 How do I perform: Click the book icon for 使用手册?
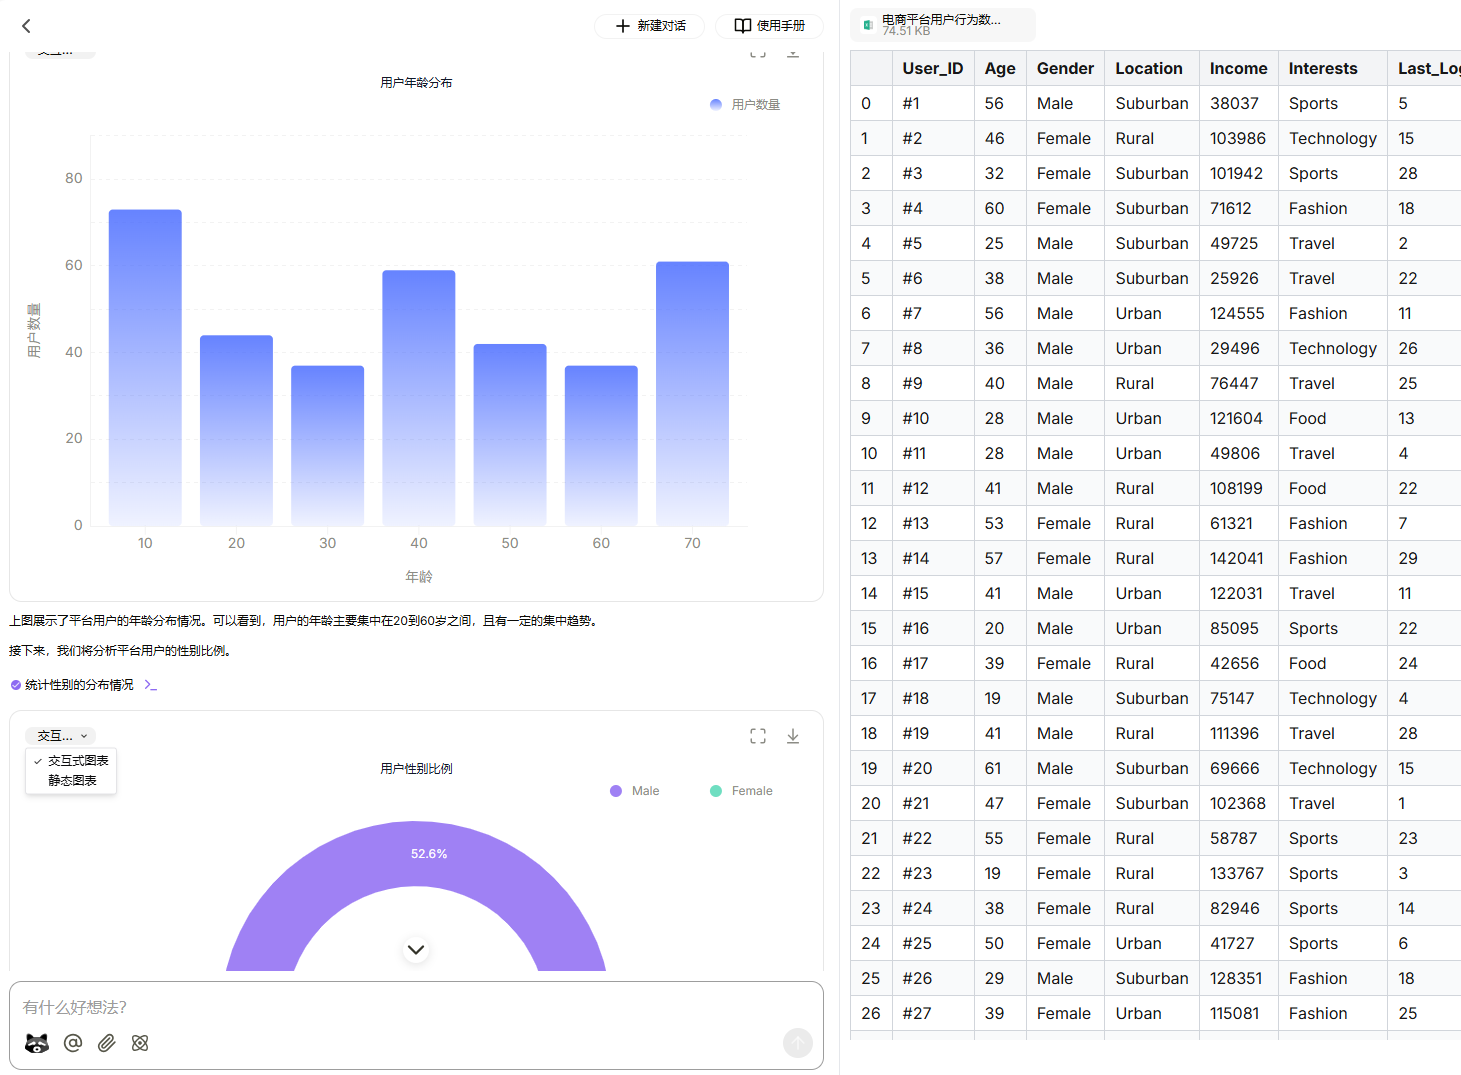[743, 26]
